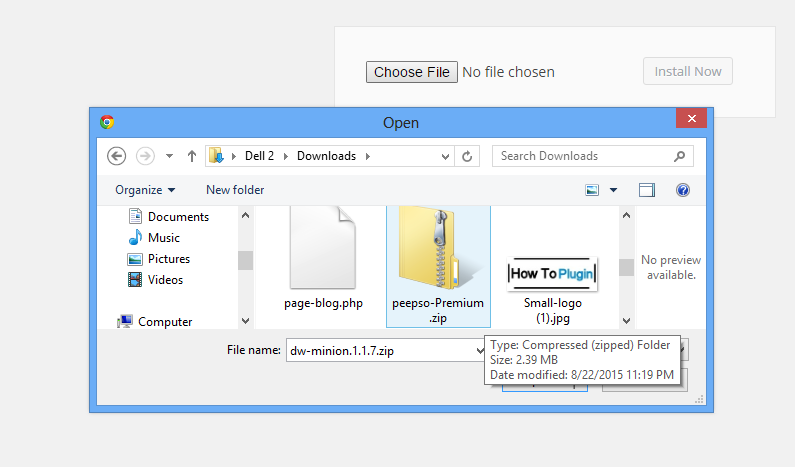The width and height of the screenshot is (795, 467).
Task: Click the Computer icon in sidebar
Action: (125, 321)
